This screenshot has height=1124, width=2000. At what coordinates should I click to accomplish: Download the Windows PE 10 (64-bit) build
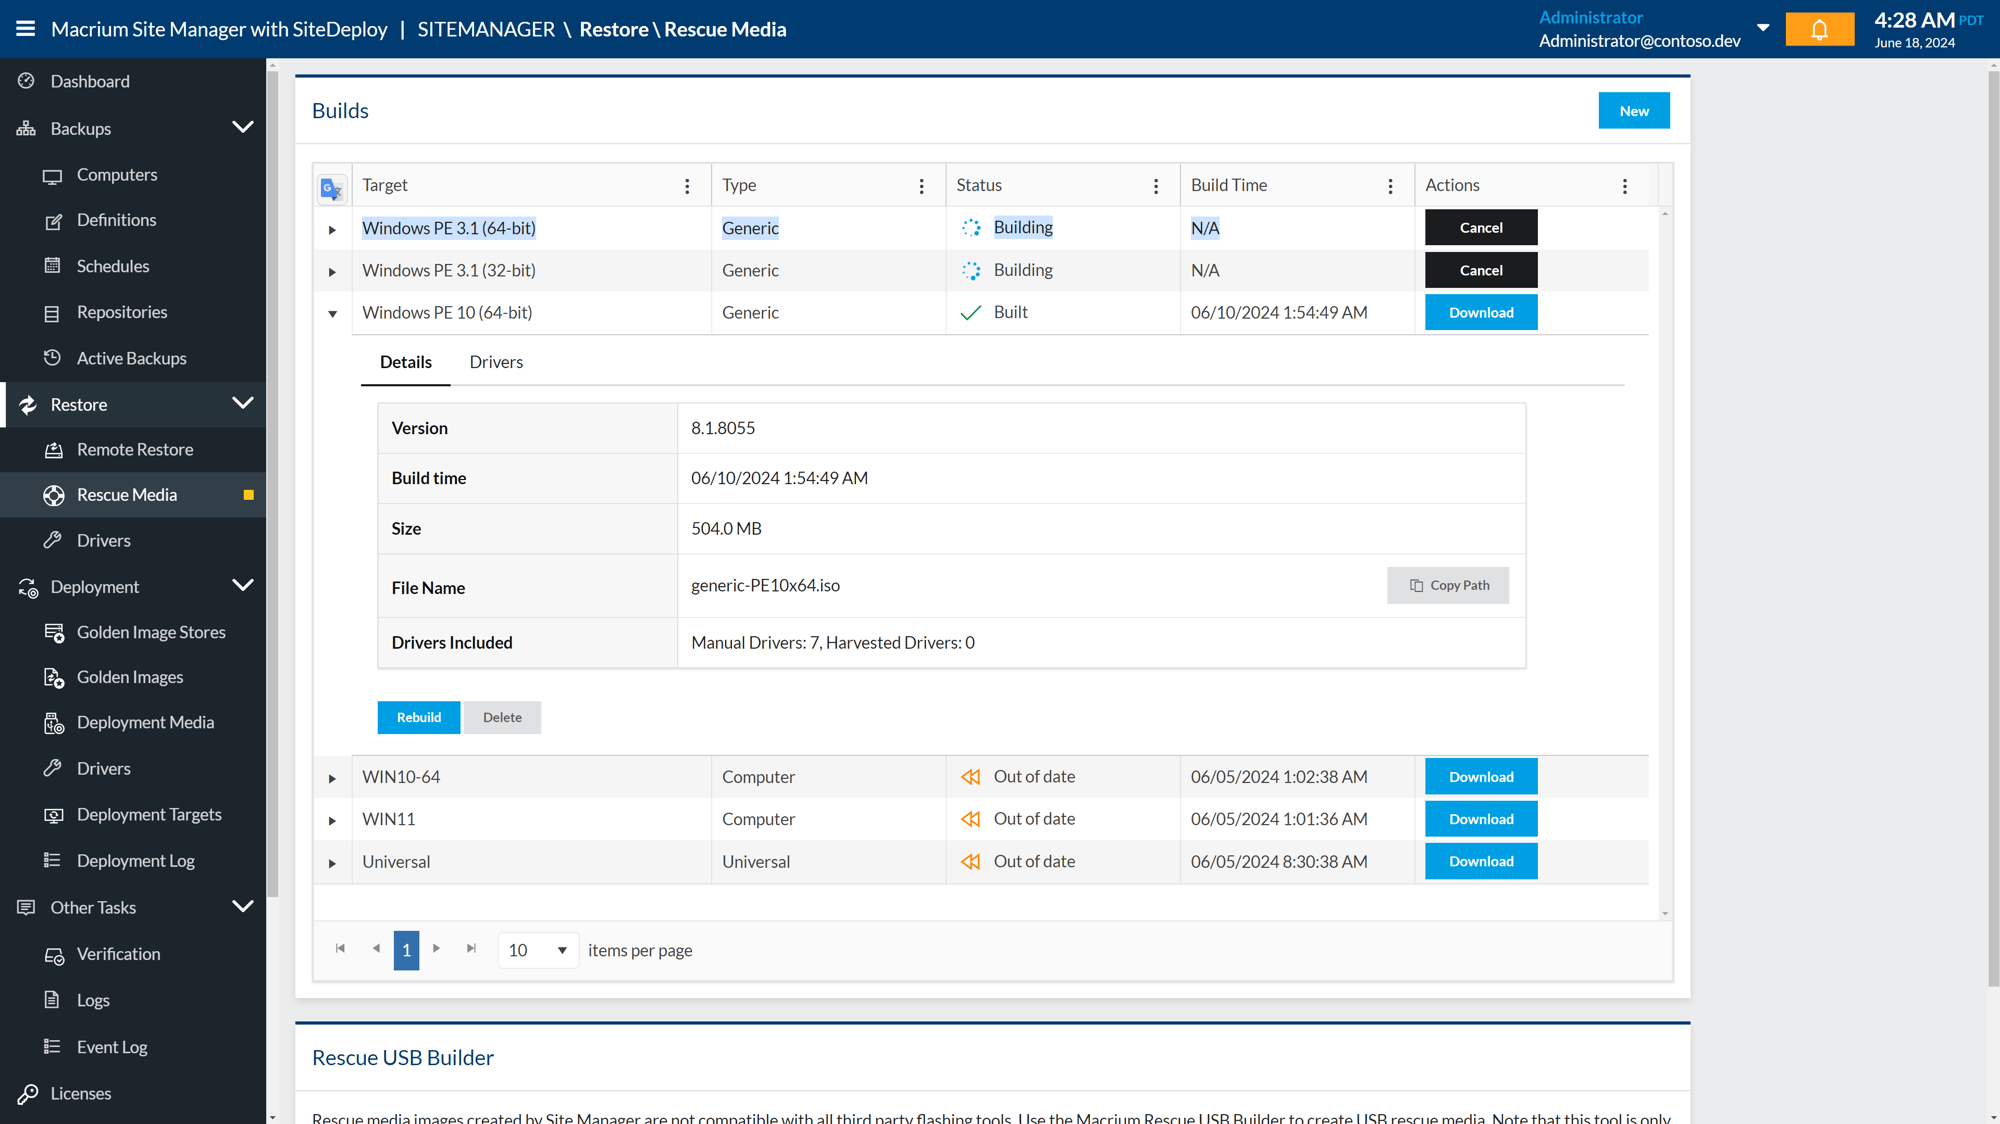click(x=1481, y=313)
